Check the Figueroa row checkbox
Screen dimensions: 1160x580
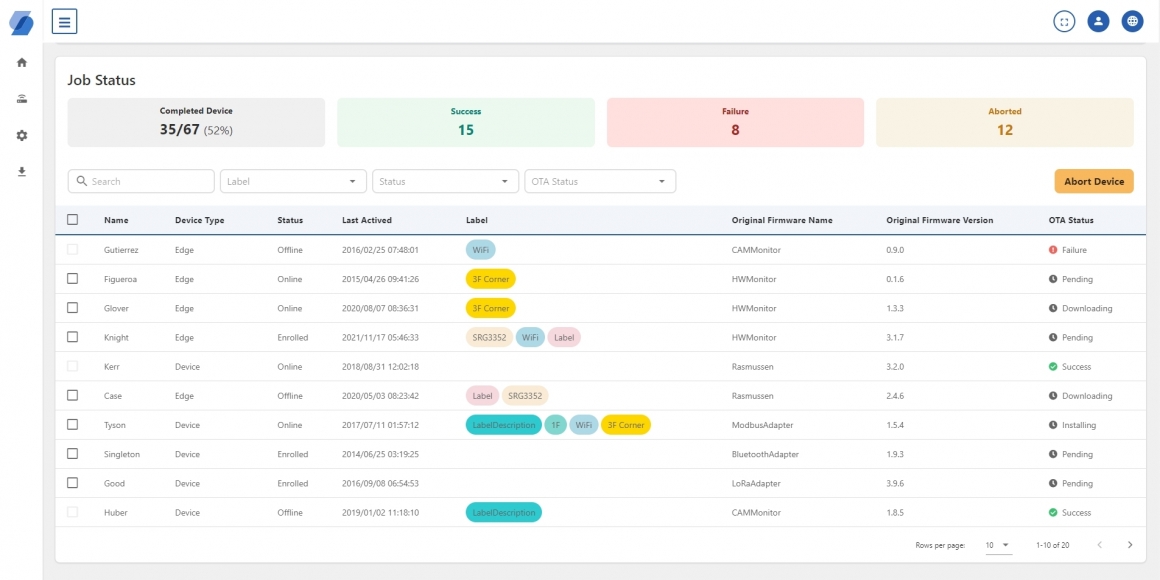coord(72,279)
